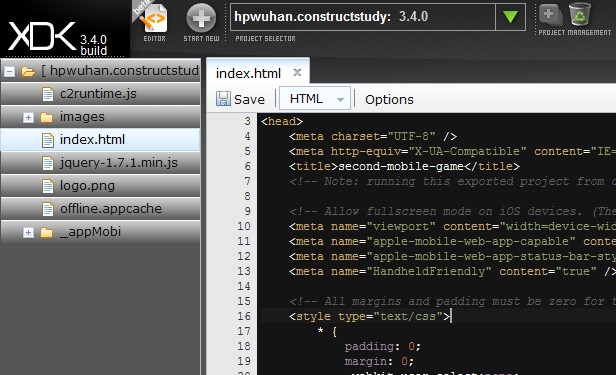Viewport: 616px width, 375px height.
Task: Click line number 16 in the gutter
Action: 244,316
